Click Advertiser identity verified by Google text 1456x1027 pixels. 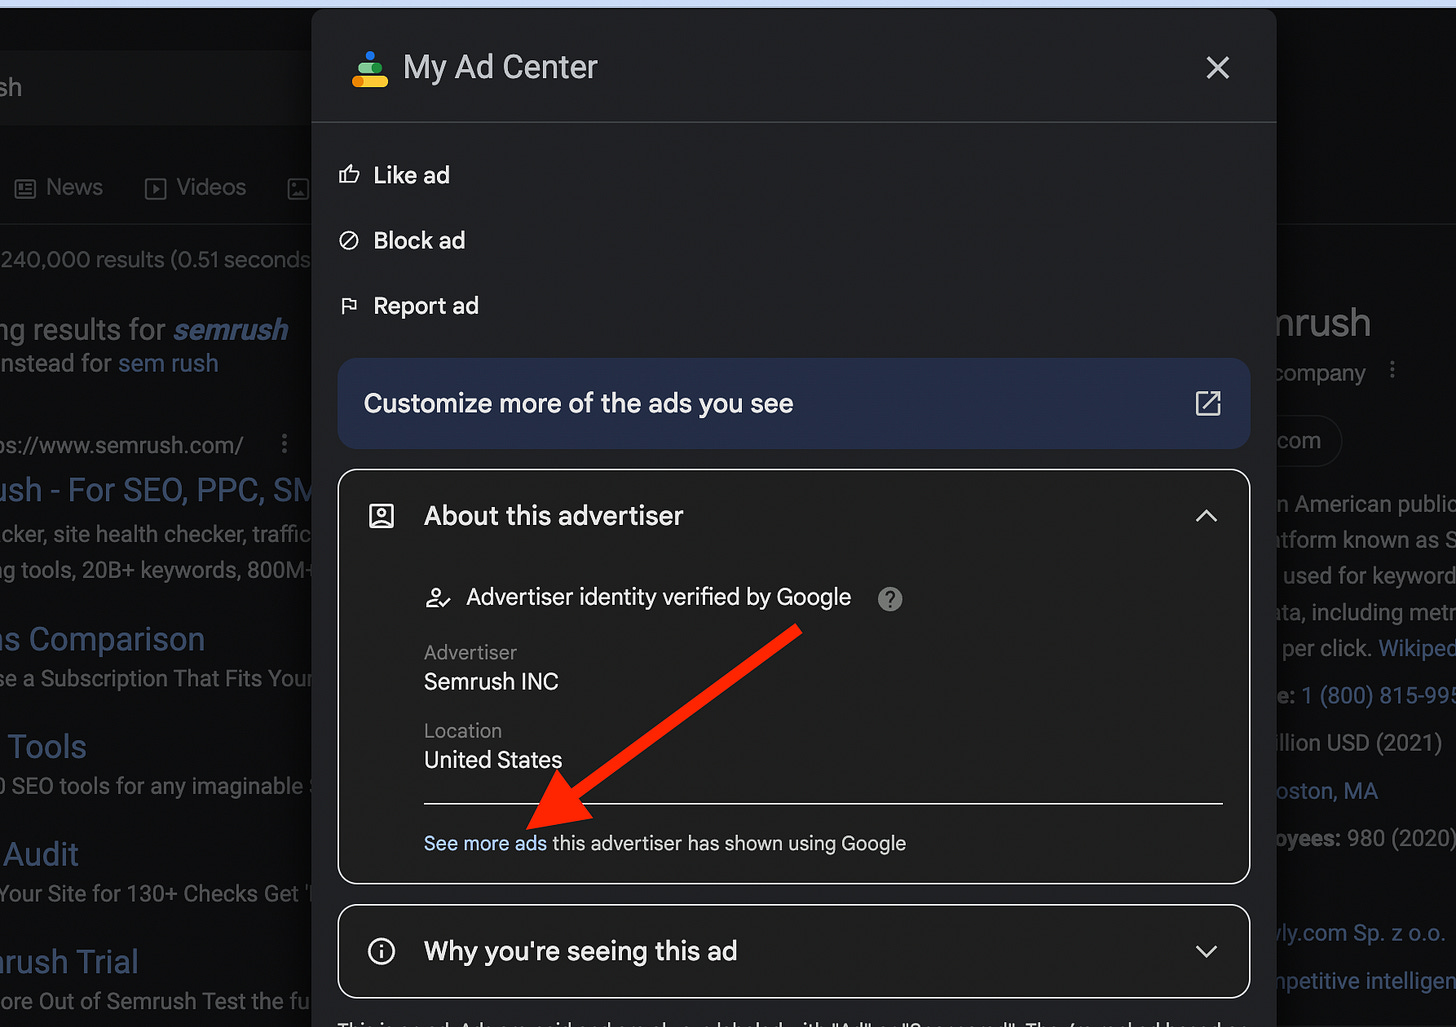[659, 597]
